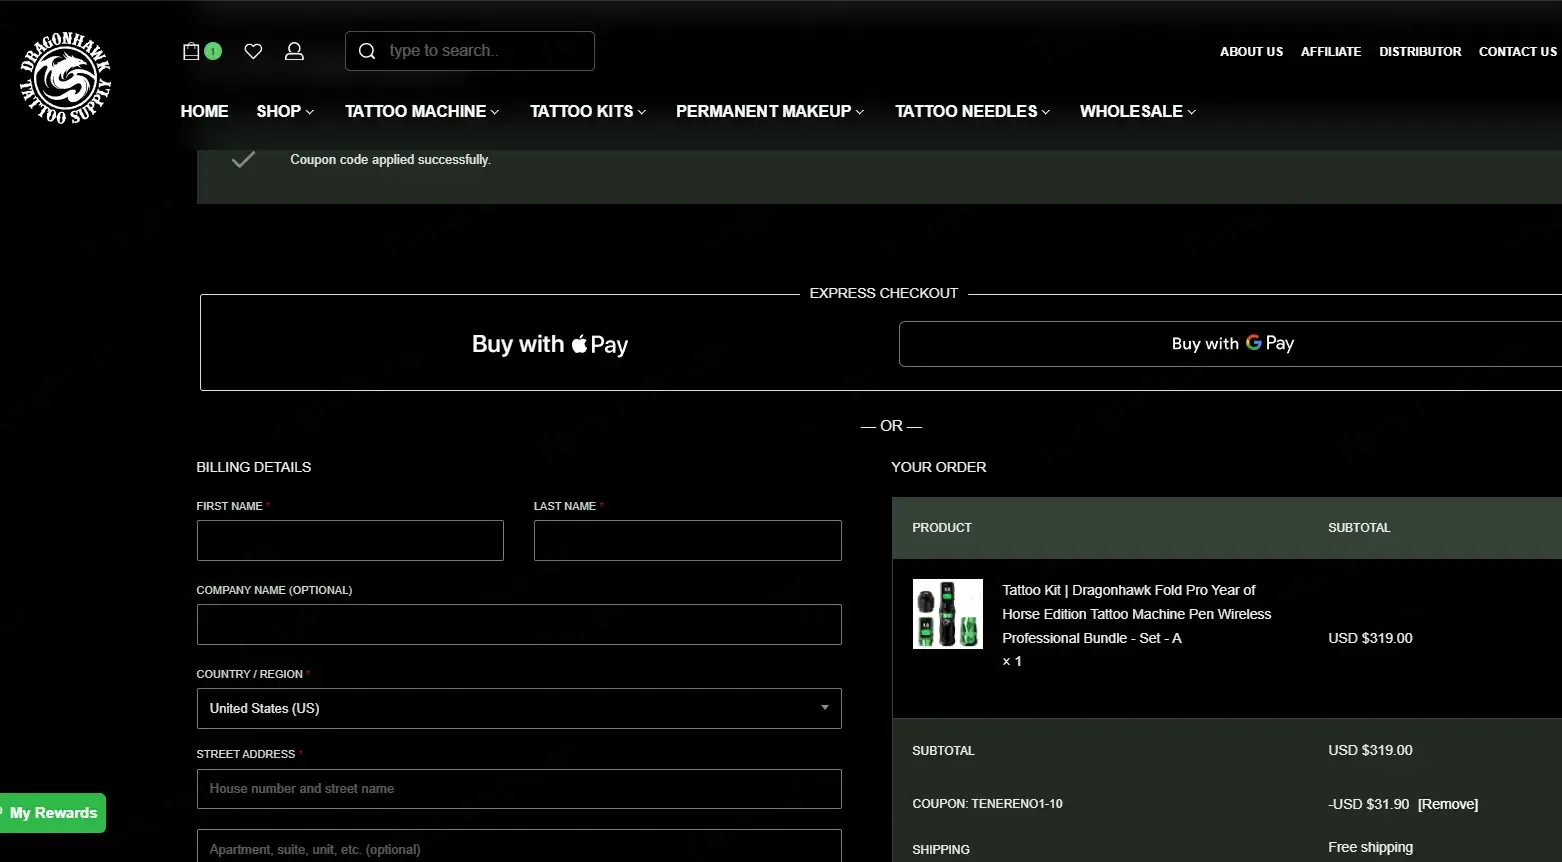The height and width of the screenshot is (862, 1562).
Task: Open the user account icon
Action: click(x=294, y=51)
